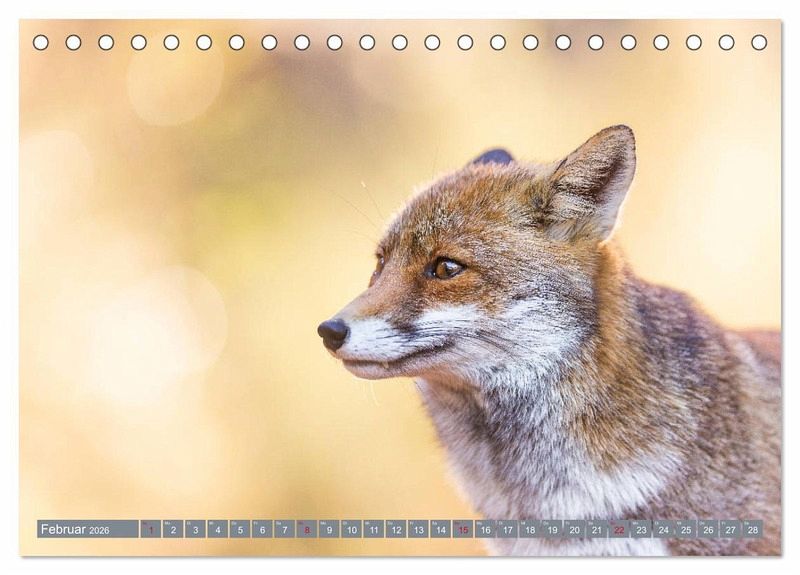Select day 28 in the calendar strip

[x=753, y=529]
